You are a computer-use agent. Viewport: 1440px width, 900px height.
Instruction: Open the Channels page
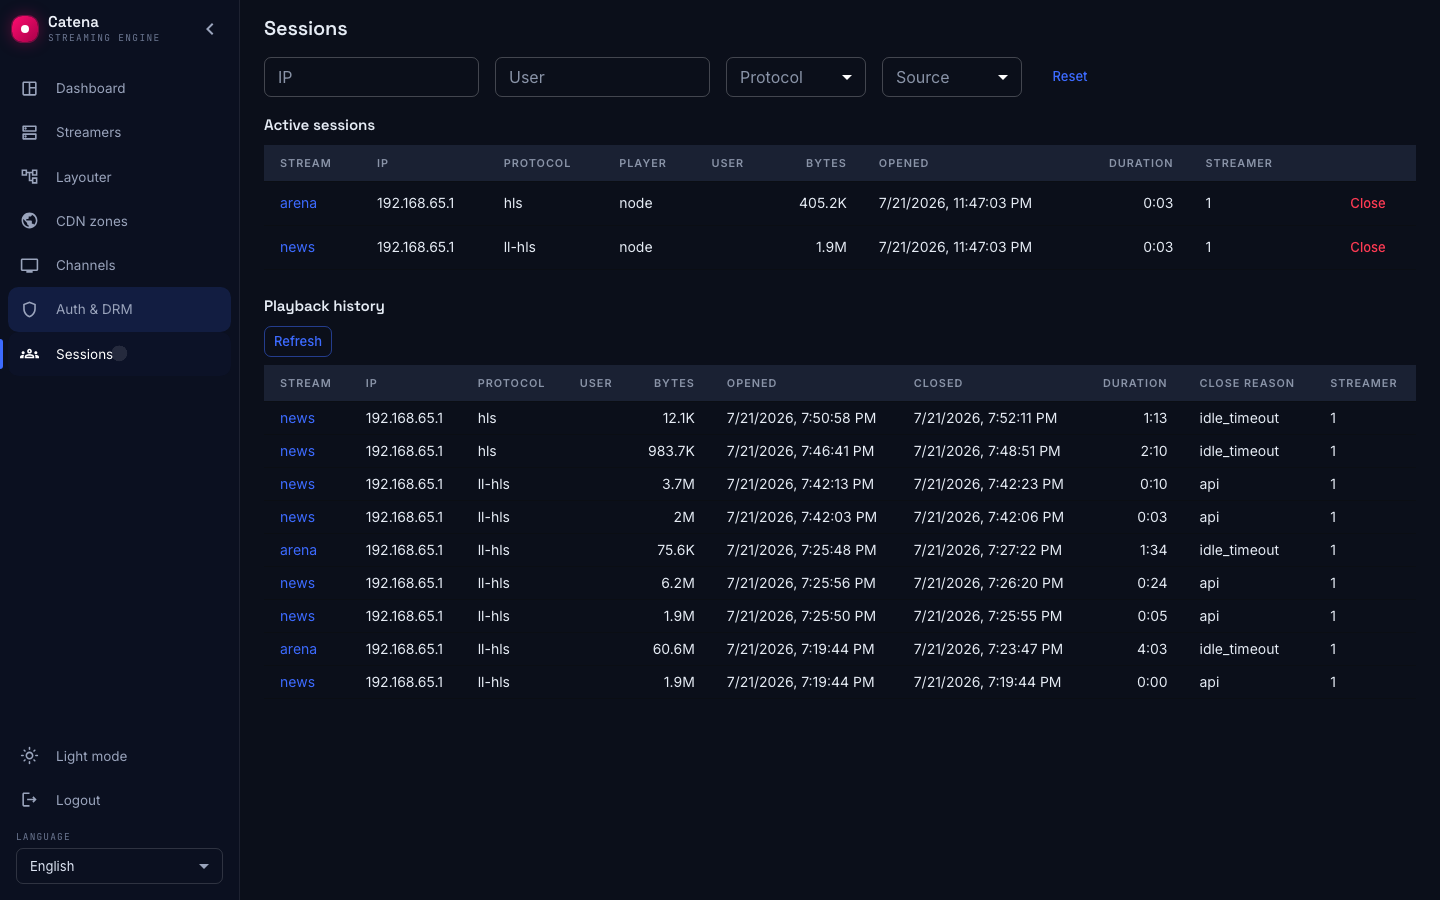(x=119, y=265)
